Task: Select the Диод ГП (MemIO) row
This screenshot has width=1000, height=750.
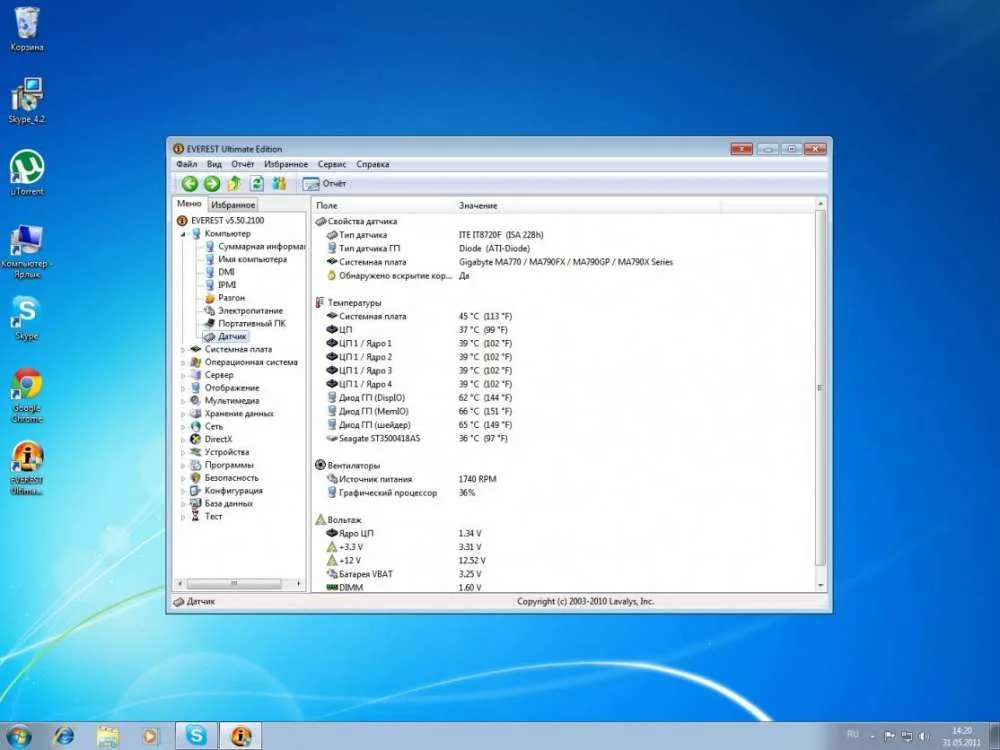Action: click(564, 411)
